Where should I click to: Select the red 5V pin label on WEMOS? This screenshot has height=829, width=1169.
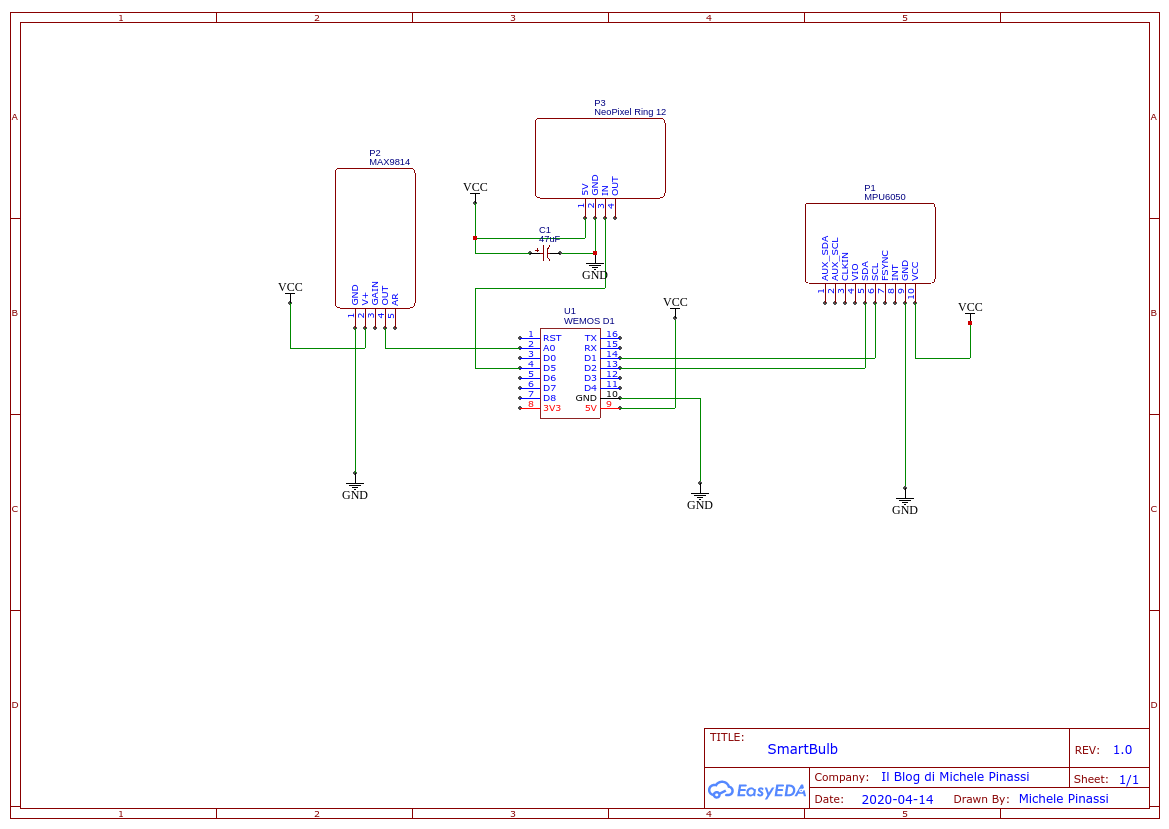590,409
